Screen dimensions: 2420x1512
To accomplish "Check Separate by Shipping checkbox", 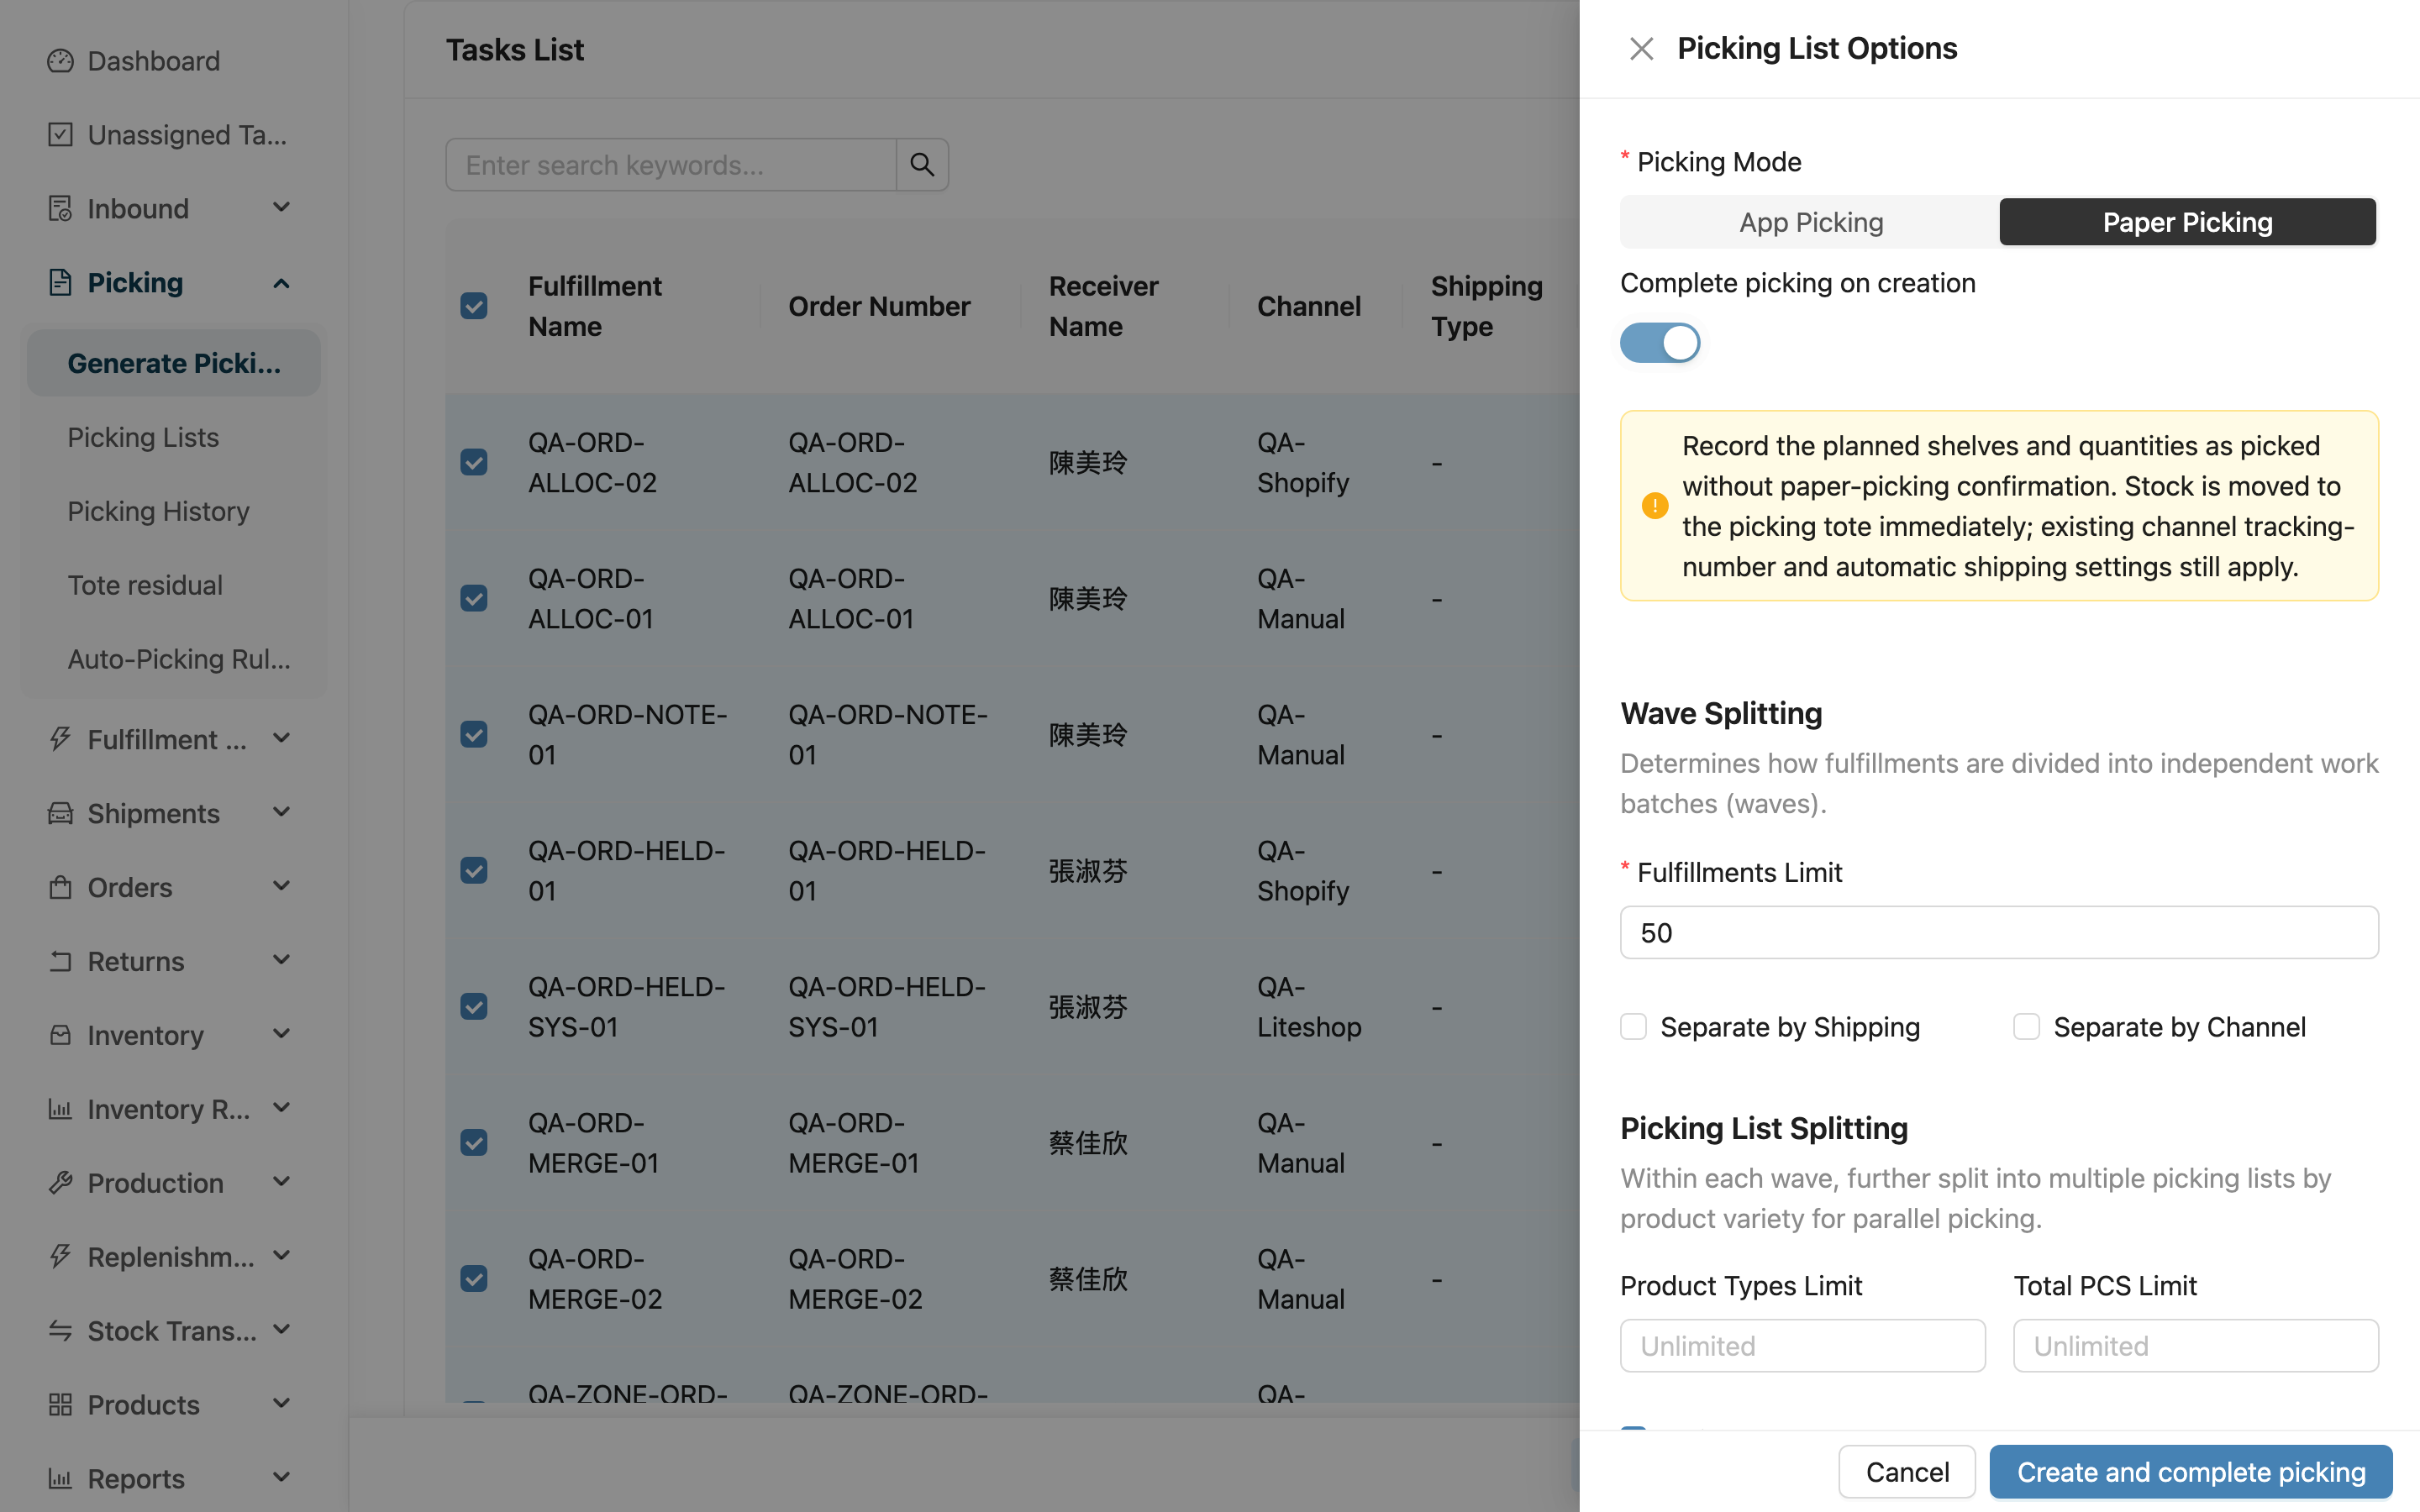I will click(1633, 1027).
